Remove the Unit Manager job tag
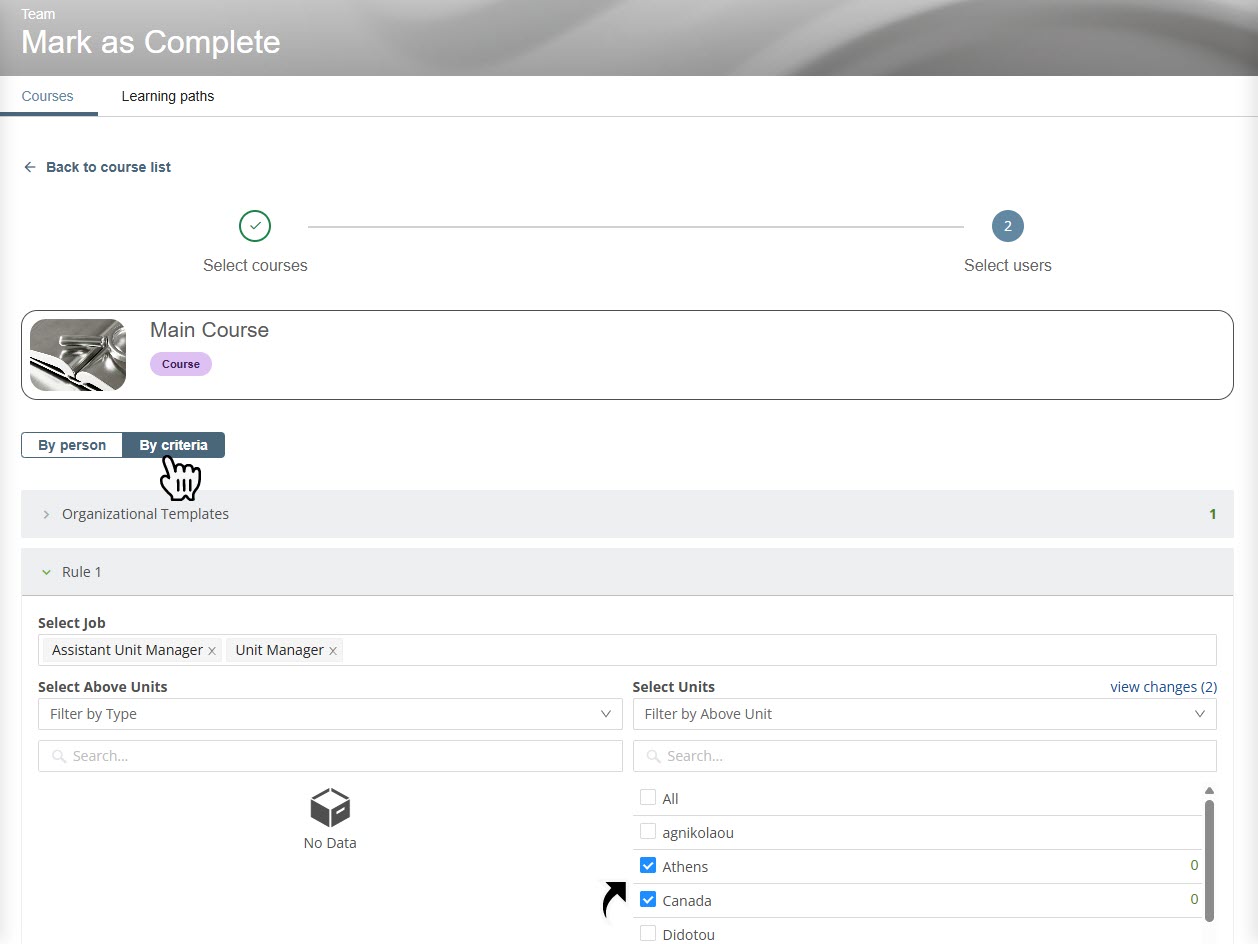The height and width of the screenshot is (944, 1258). pos(333,651)
